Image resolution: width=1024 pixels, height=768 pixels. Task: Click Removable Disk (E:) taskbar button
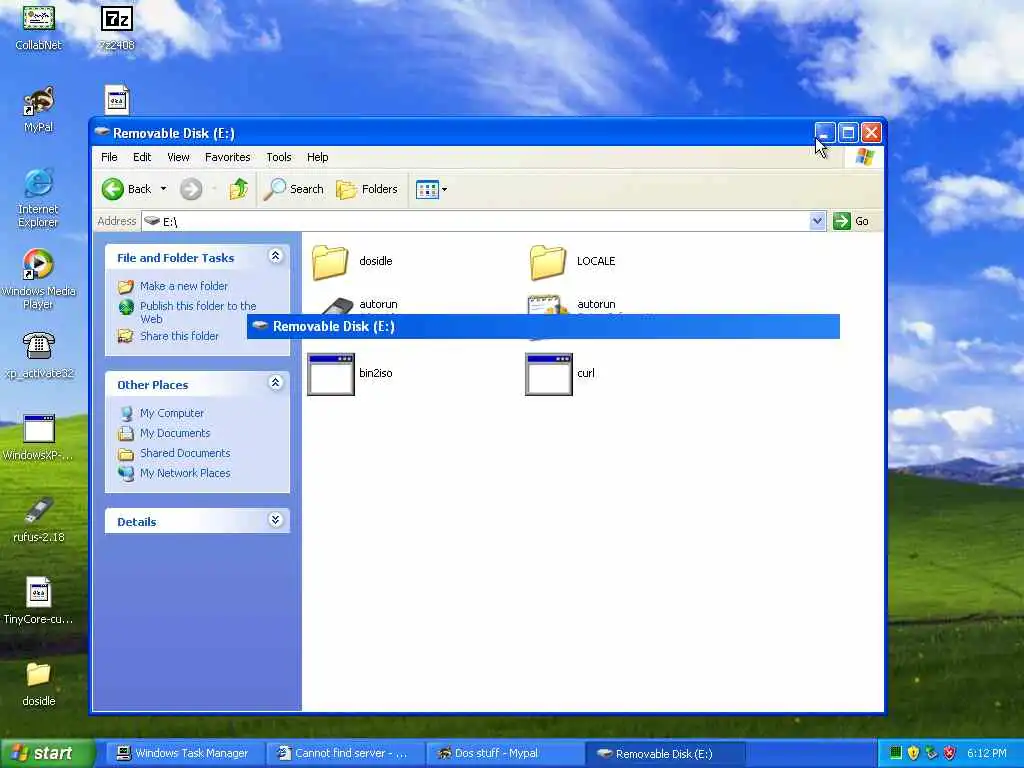pyautogui.click(x=665, y=754)
